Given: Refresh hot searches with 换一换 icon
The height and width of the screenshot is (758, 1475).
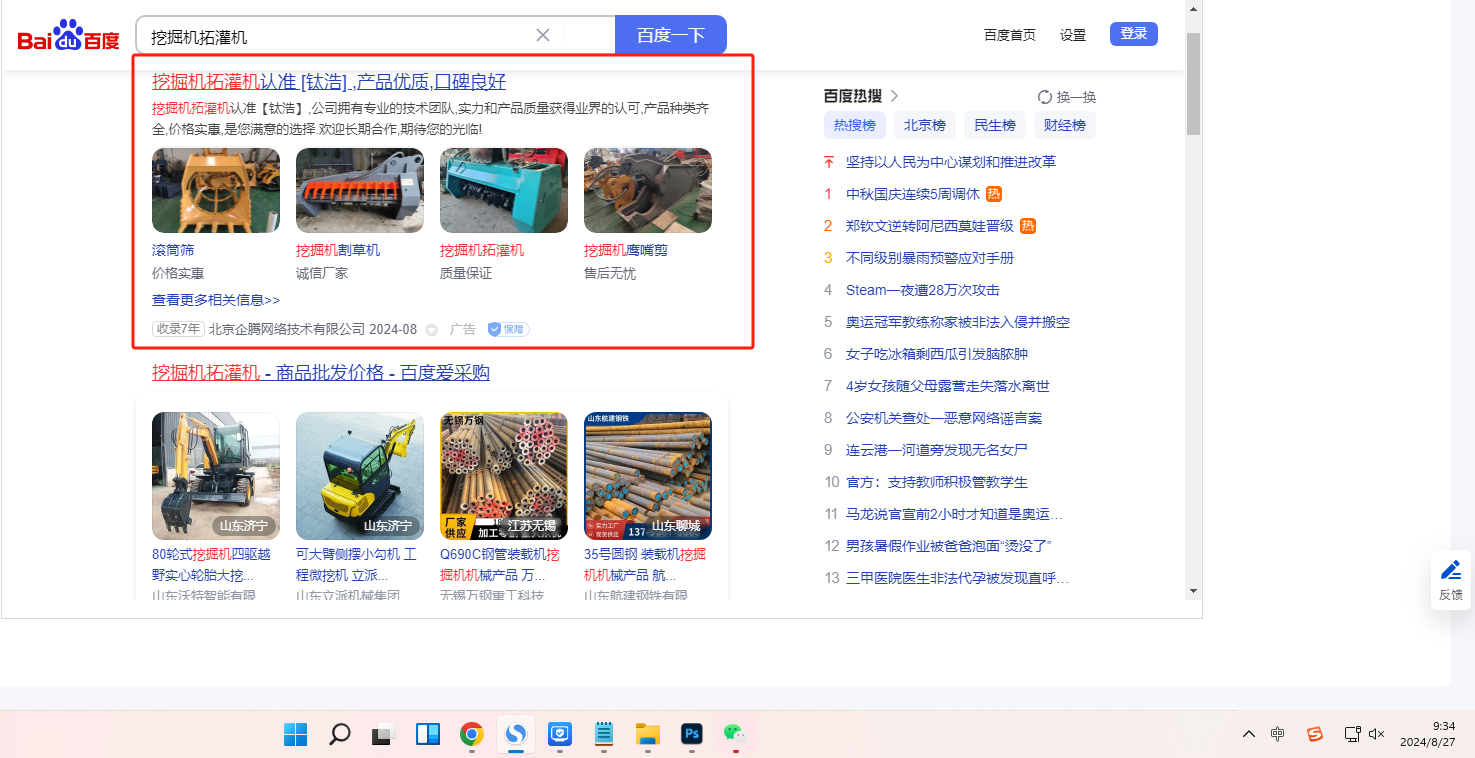Looking at the screenshot, I should [1045, 97].
